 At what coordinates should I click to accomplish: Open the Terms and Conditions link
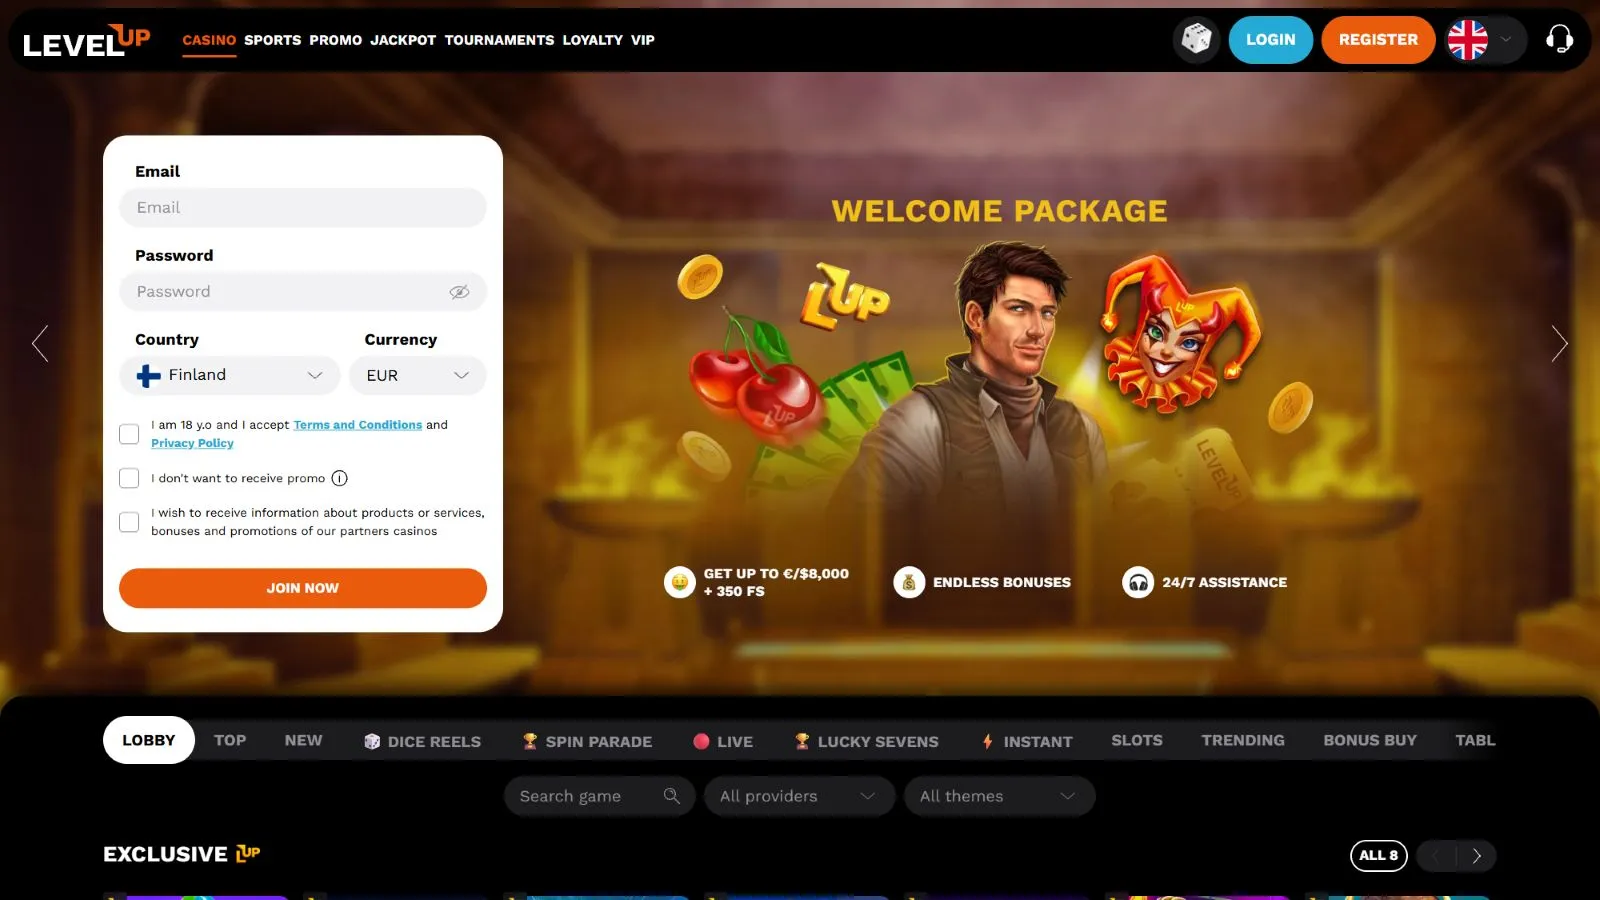[358, 425]
